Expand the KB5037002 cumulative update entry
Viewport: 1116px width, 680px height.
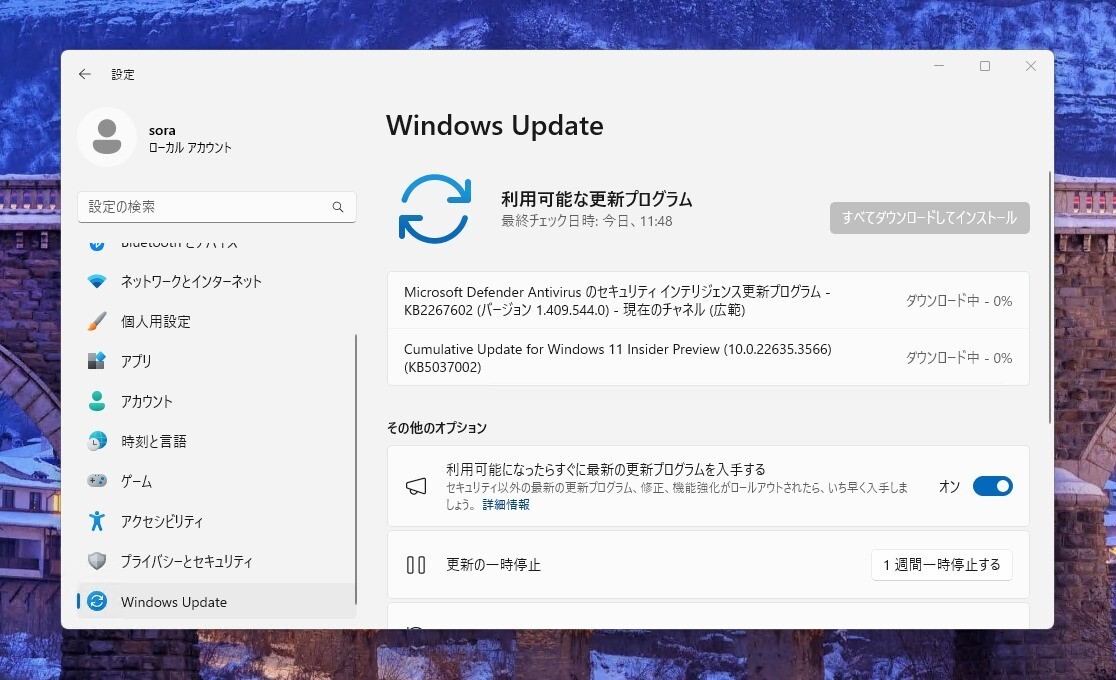707,358
